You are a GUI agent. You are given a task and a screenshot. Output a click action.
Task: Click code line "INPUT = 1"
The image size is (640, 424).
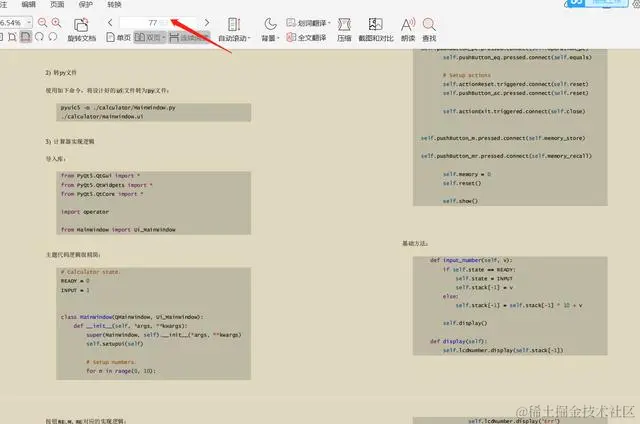coord(75,291)
